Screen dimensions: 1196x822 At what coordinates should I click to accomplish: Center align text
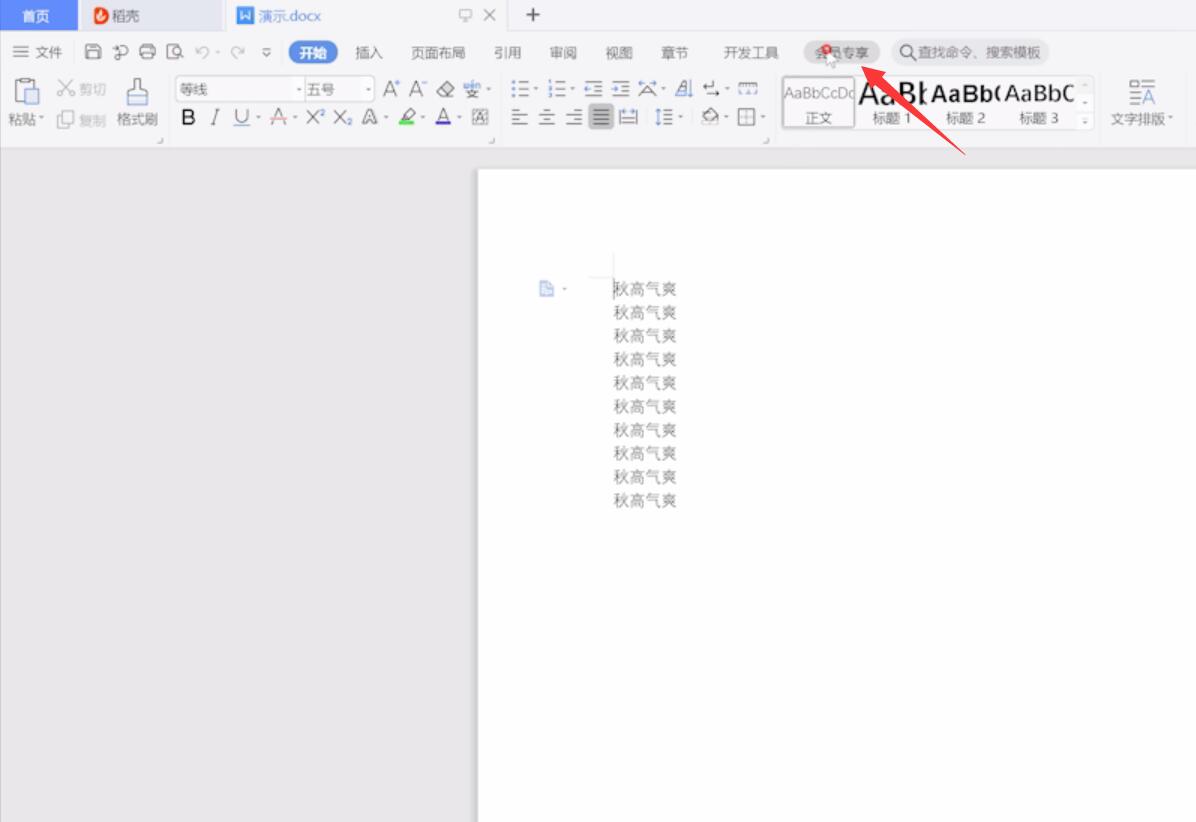click(547, 117)
